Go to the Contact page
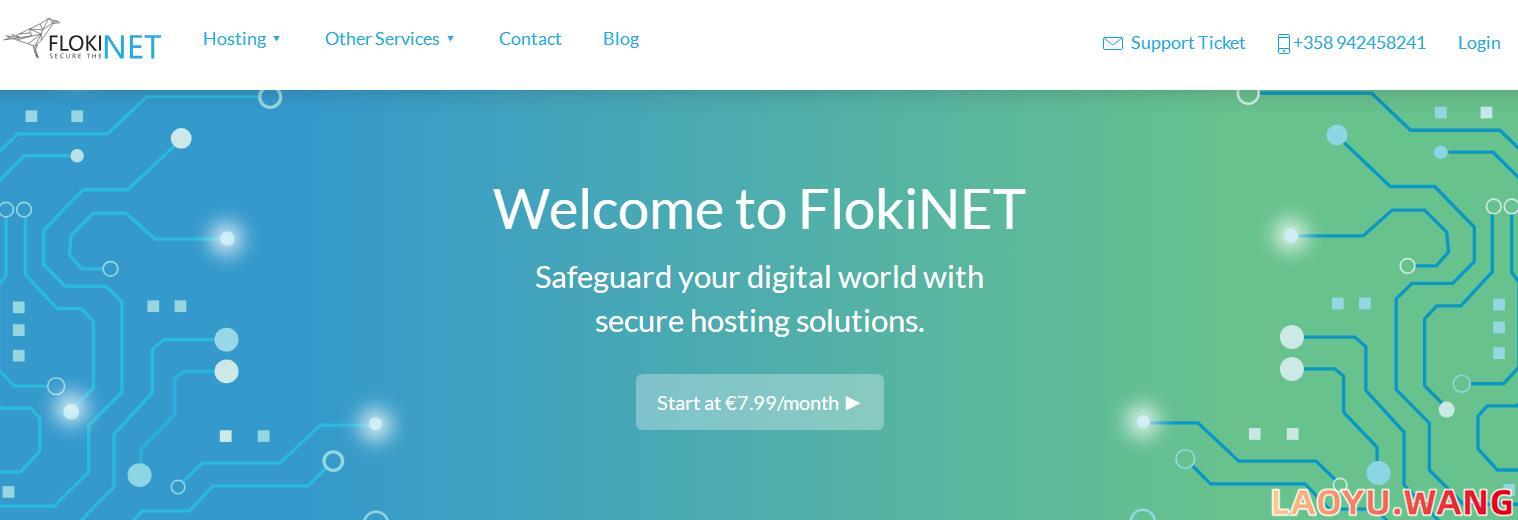This screenshot has width=1518, height=520. pos(530,39)
